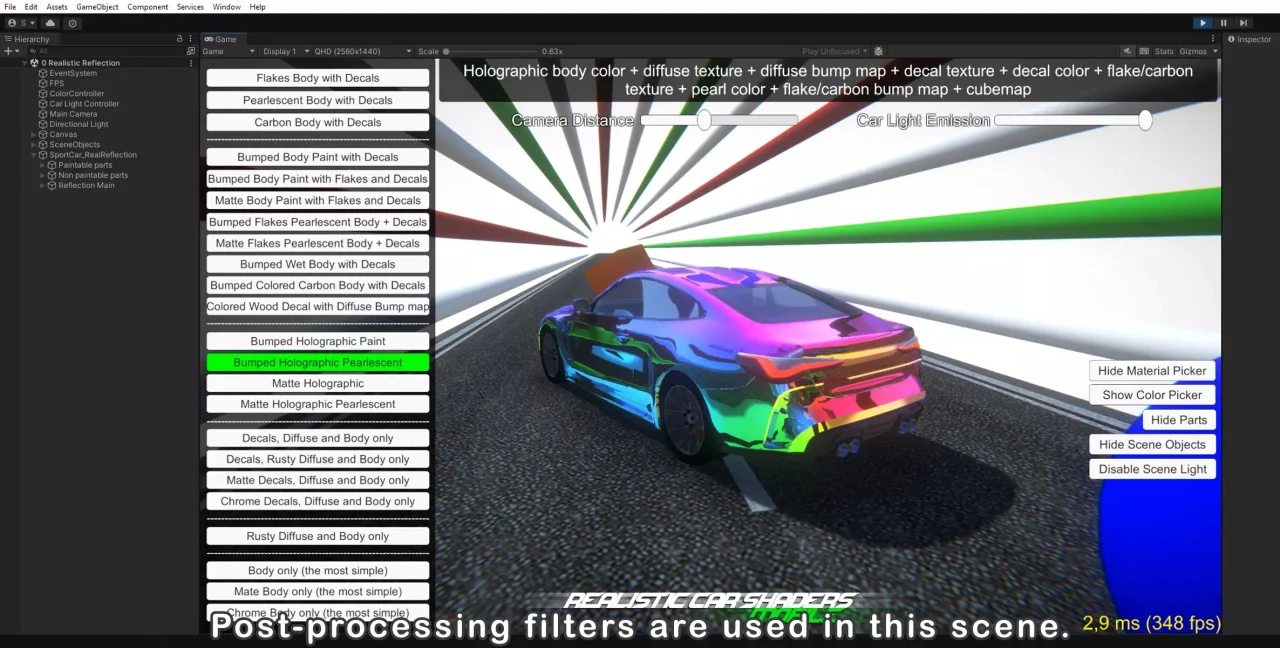The image size is (1280, 648).
Task: Open the Gizmos dropdown arrow
Action: (1215, 51)
